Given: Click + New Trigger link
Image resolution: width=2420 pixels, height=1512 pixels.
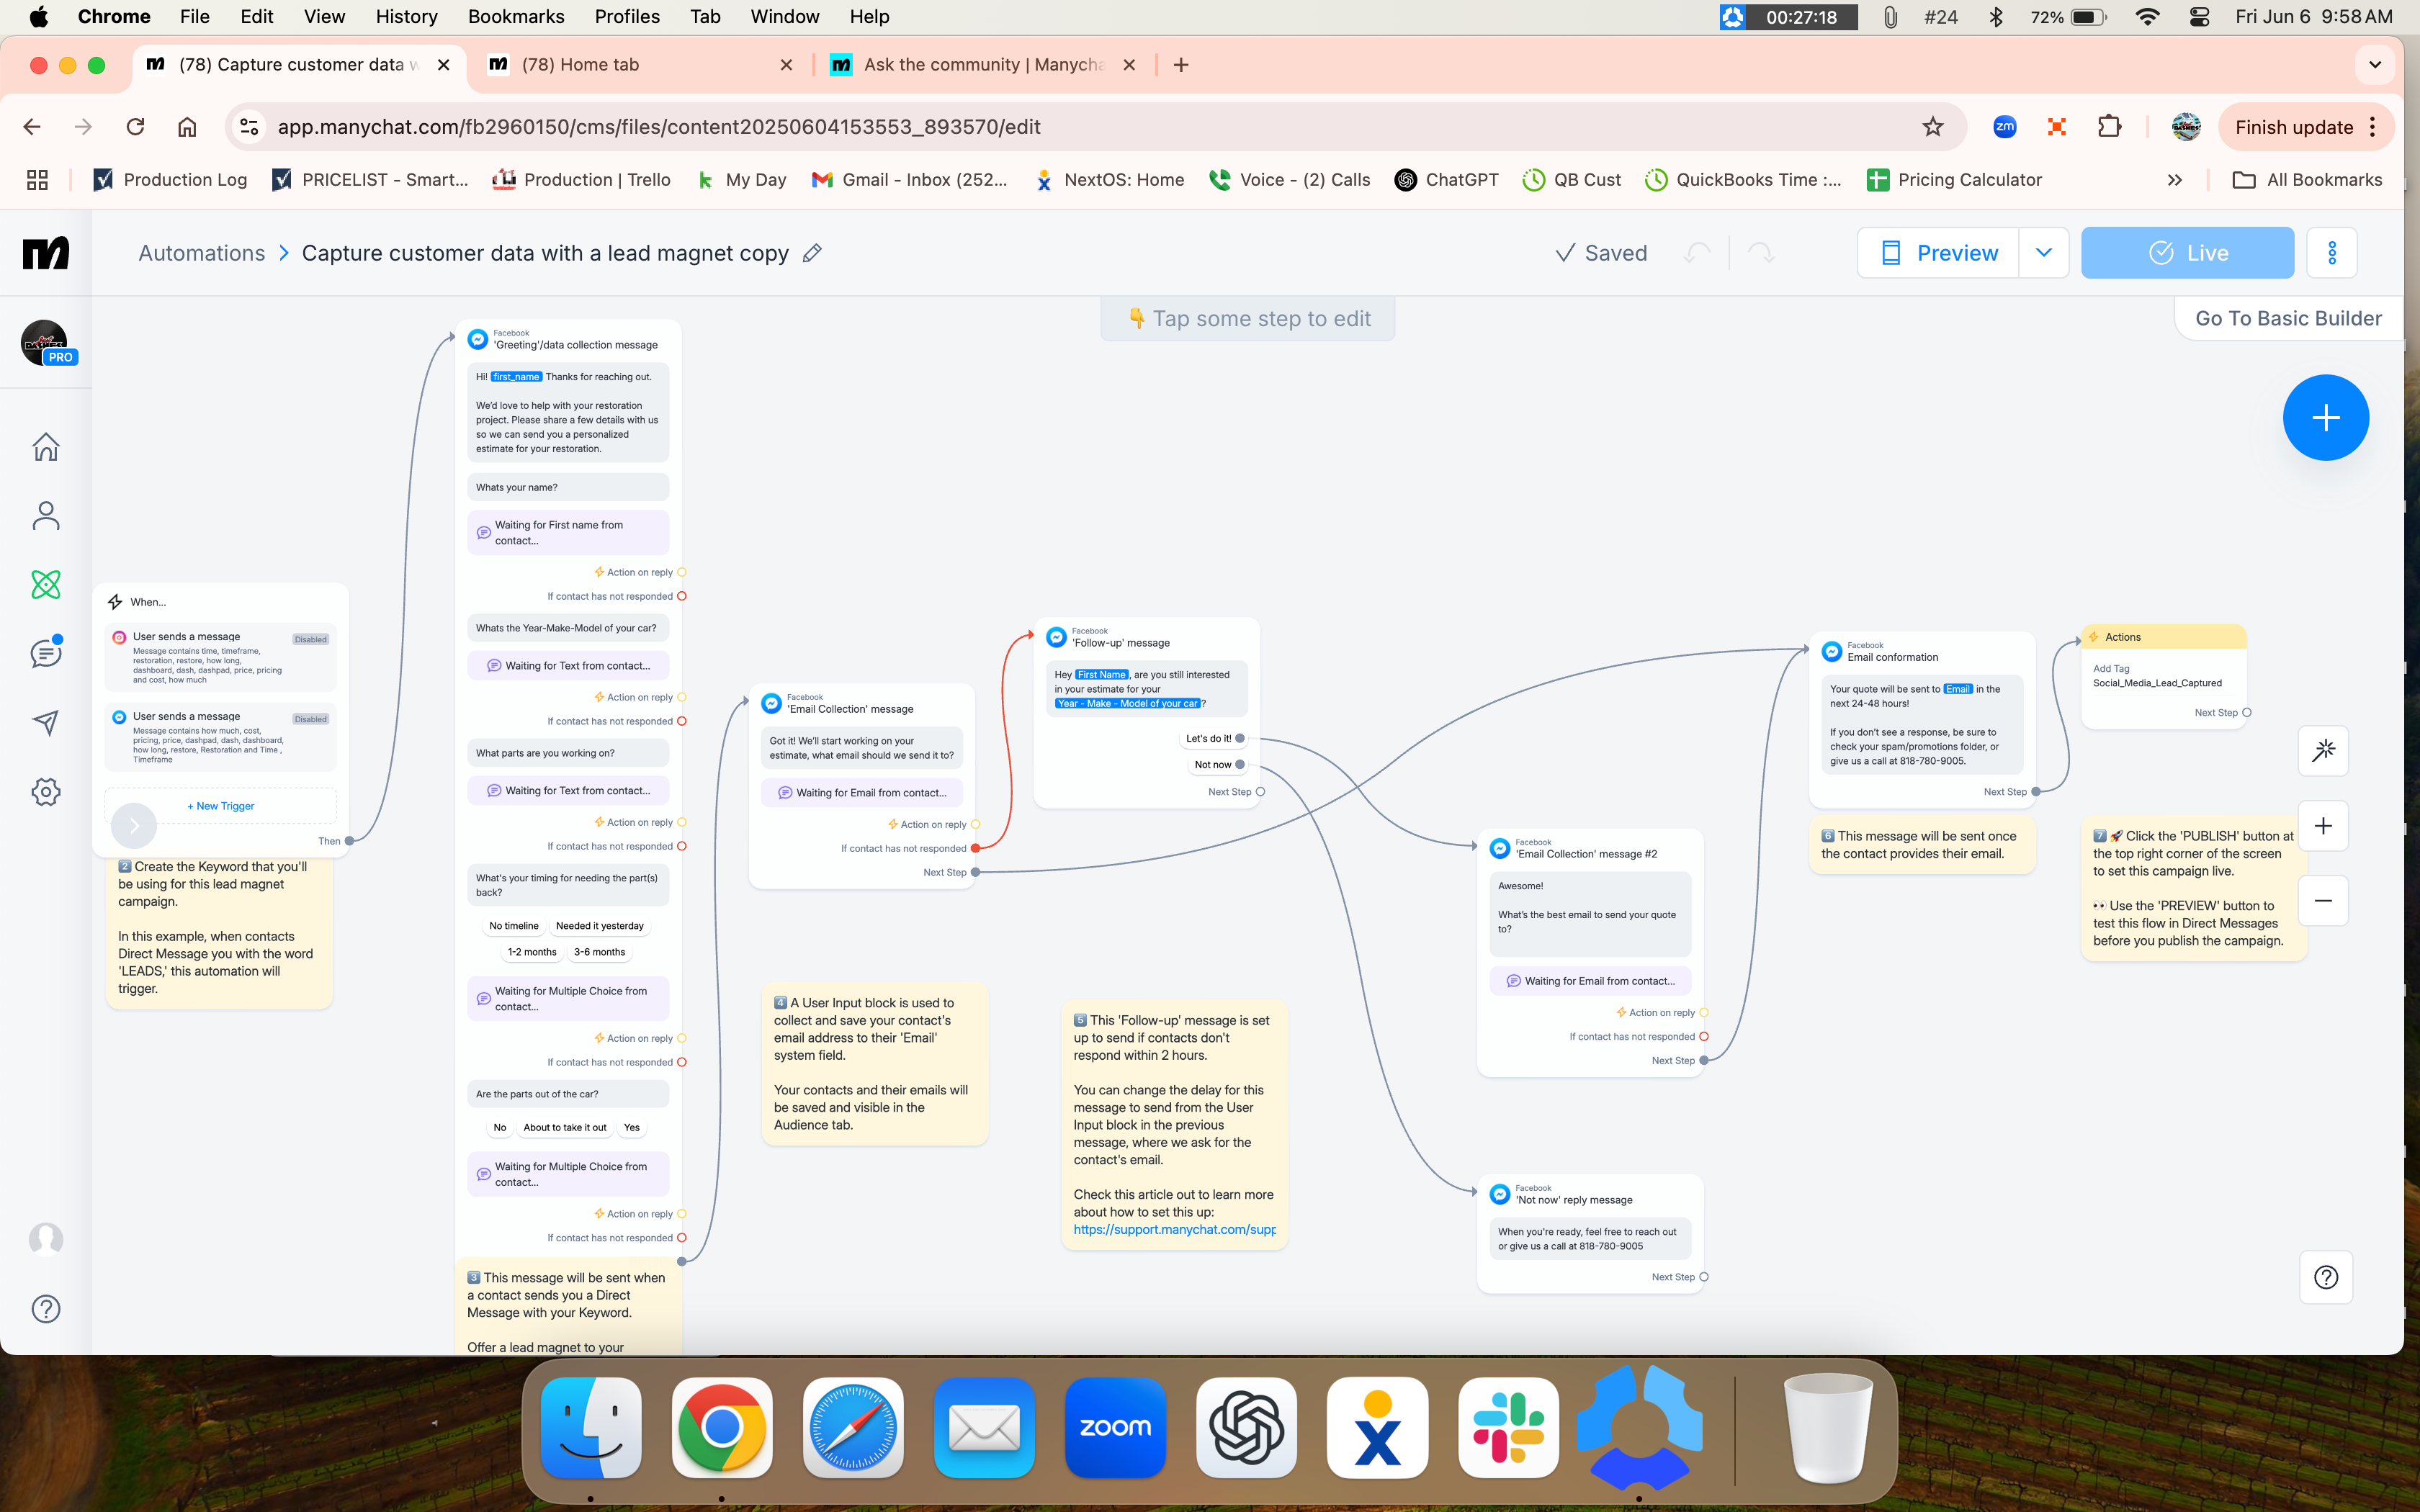Looking at the screenshot, I should click(221, 806).
